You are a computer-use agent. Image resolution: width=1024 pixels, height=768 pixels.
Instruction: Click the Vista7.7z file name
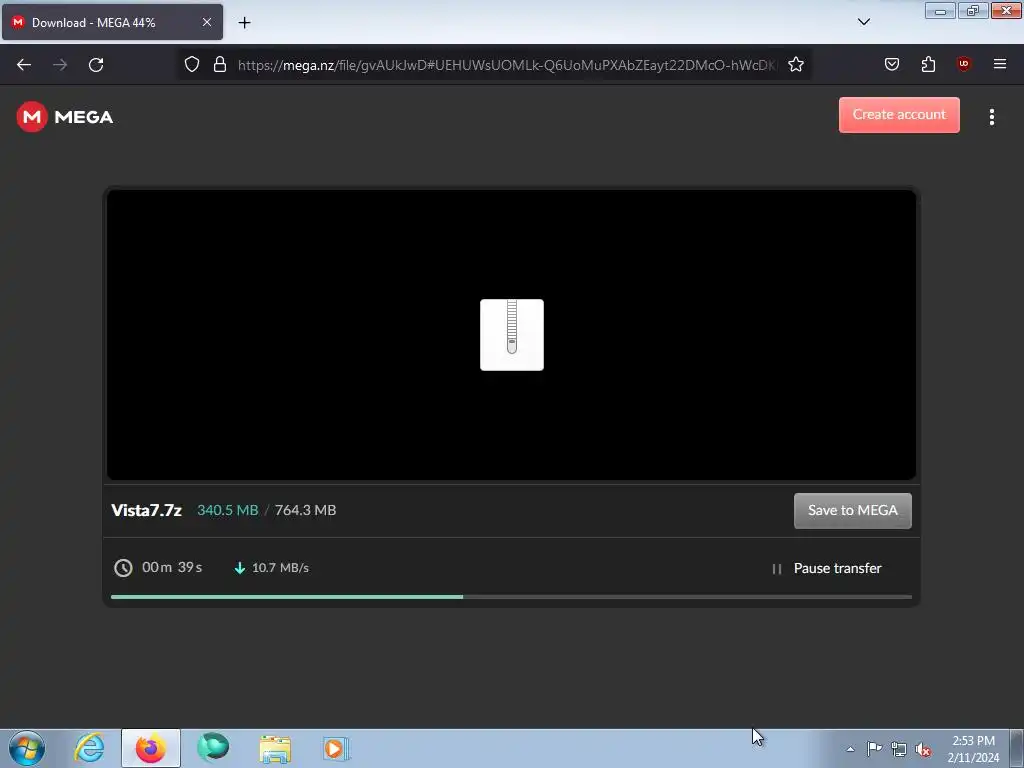coord(146,510)
